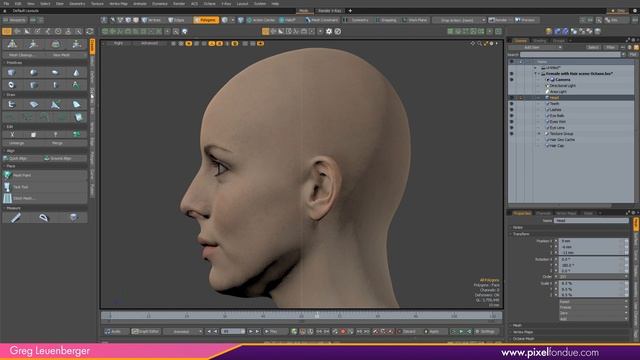Choose the cut (scissors) edit icon
This screenshot has height=360, width=640.
12,134
